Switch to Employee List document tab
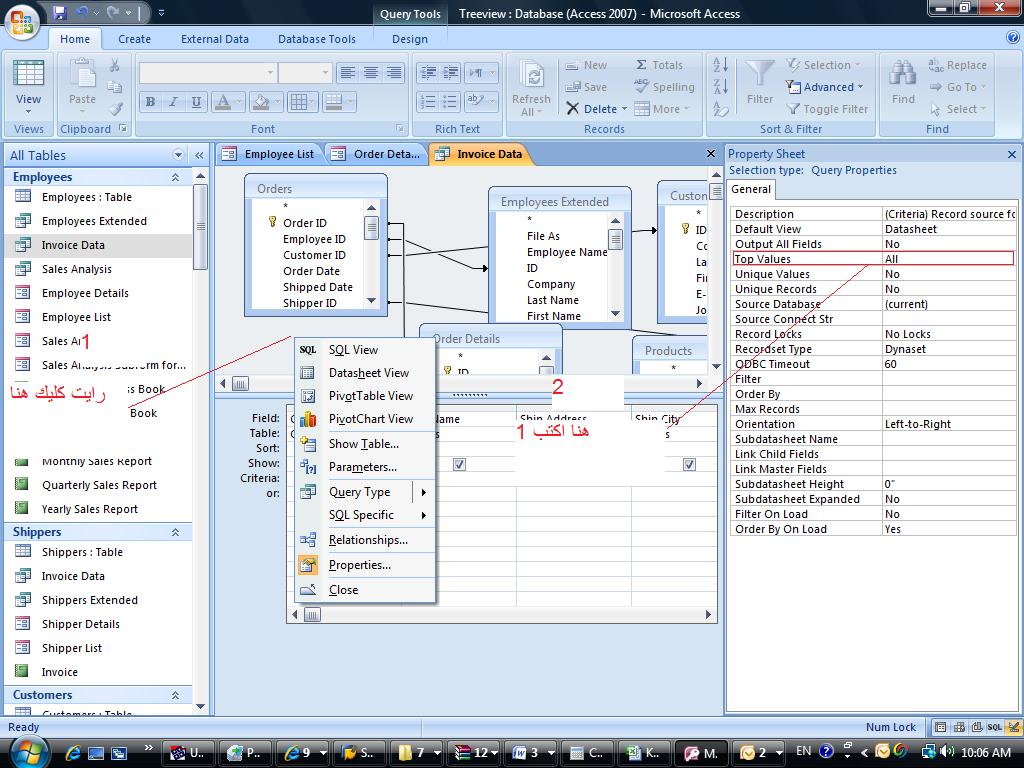 [269, 154]
